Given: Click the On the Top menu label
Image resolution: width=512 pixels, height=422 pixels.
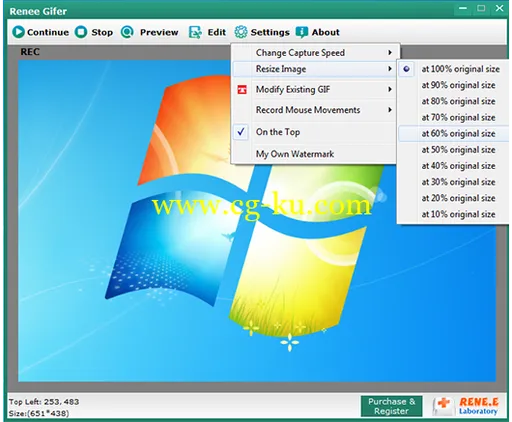Looking at the screenshot, I should (278, 132).
